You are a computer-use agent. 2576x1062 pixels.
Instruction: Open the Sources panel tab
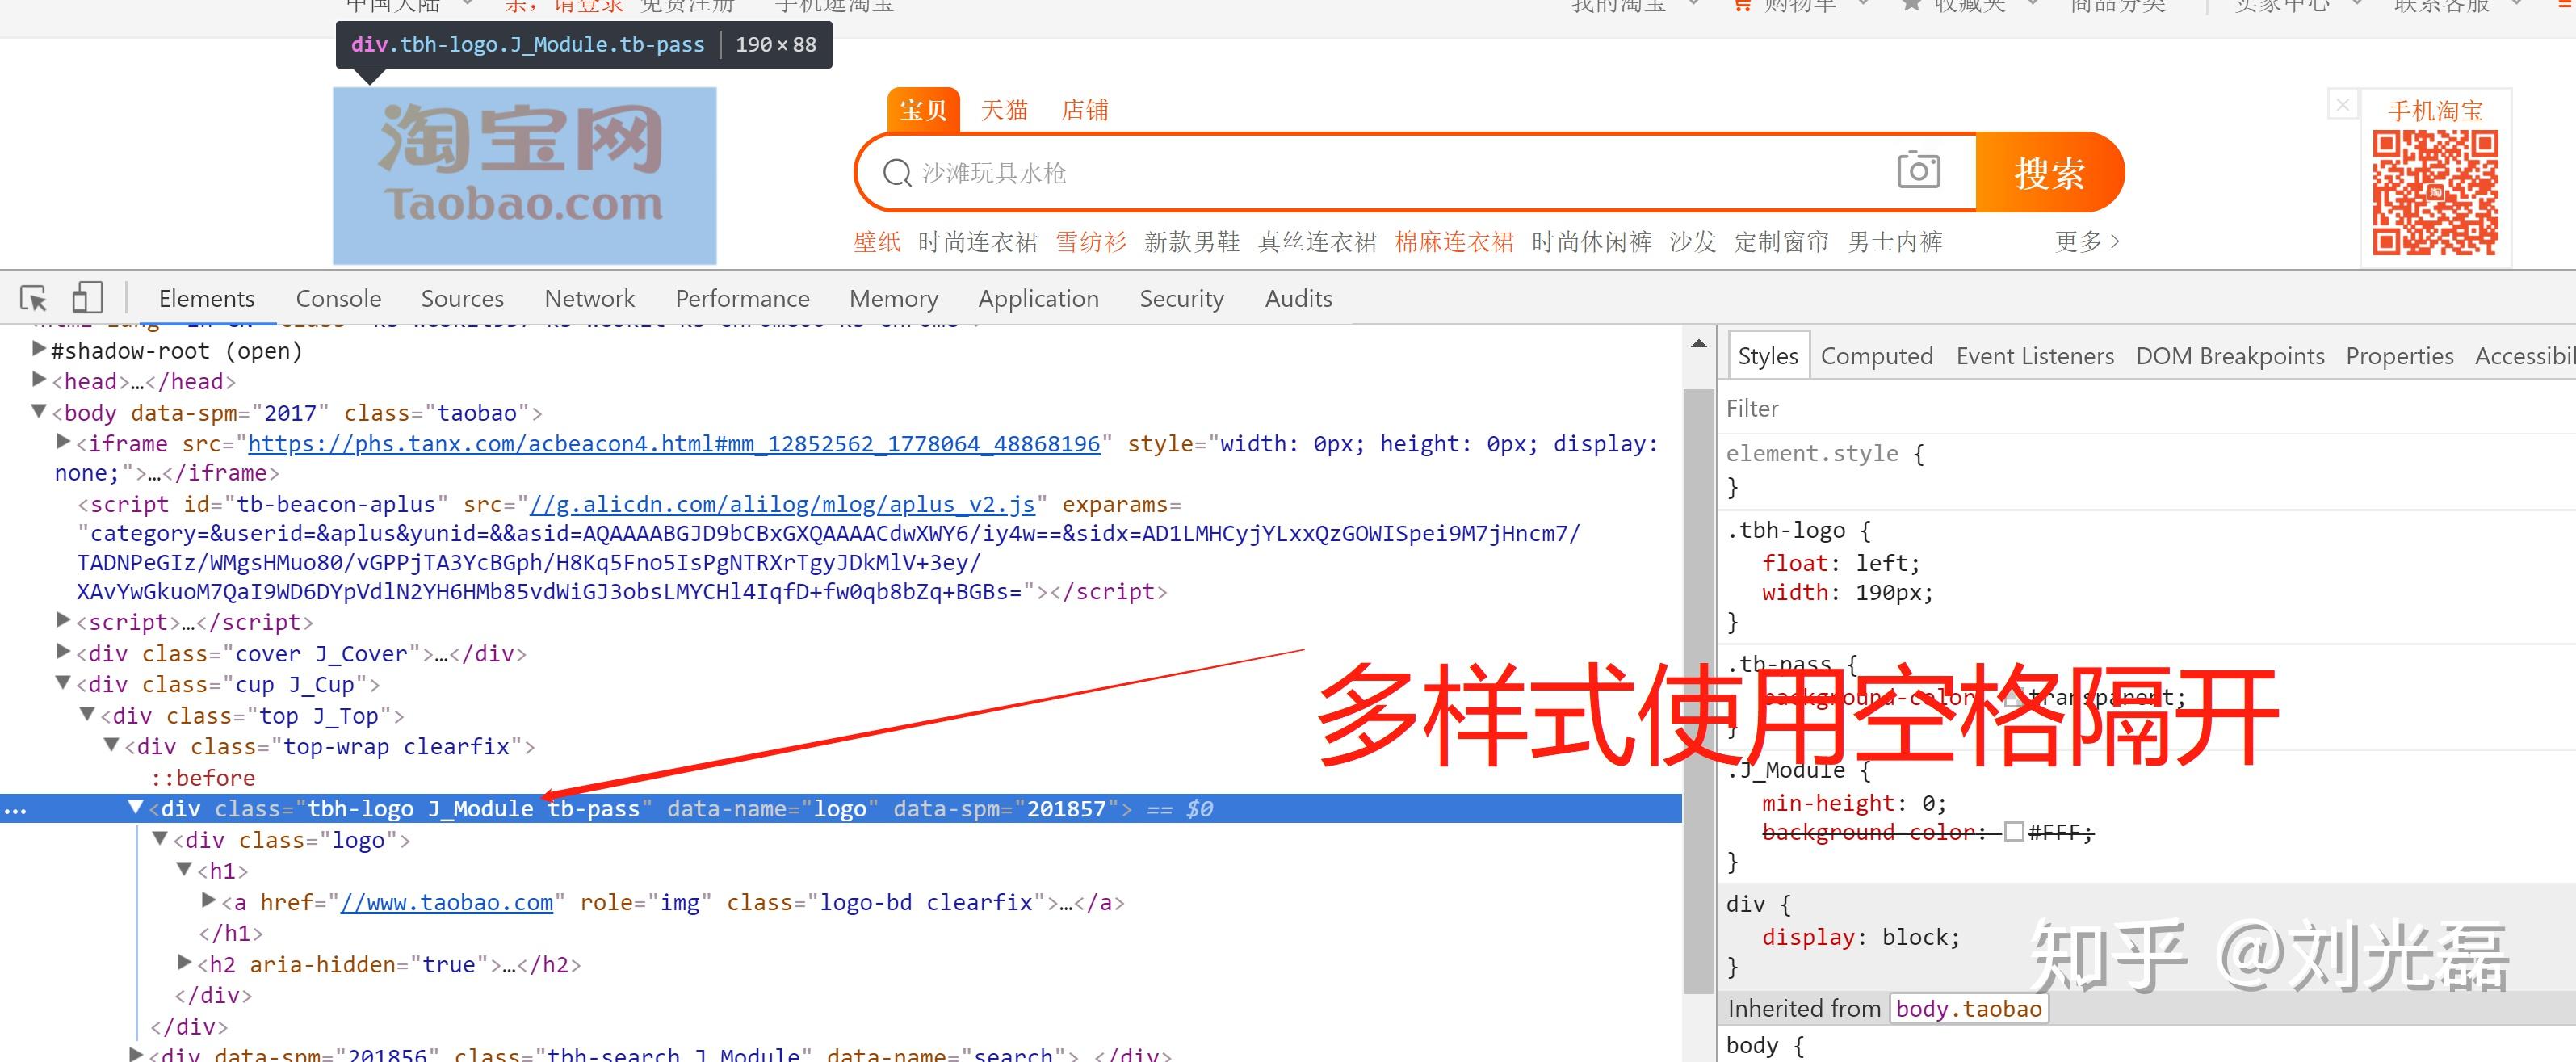[462, 299]
